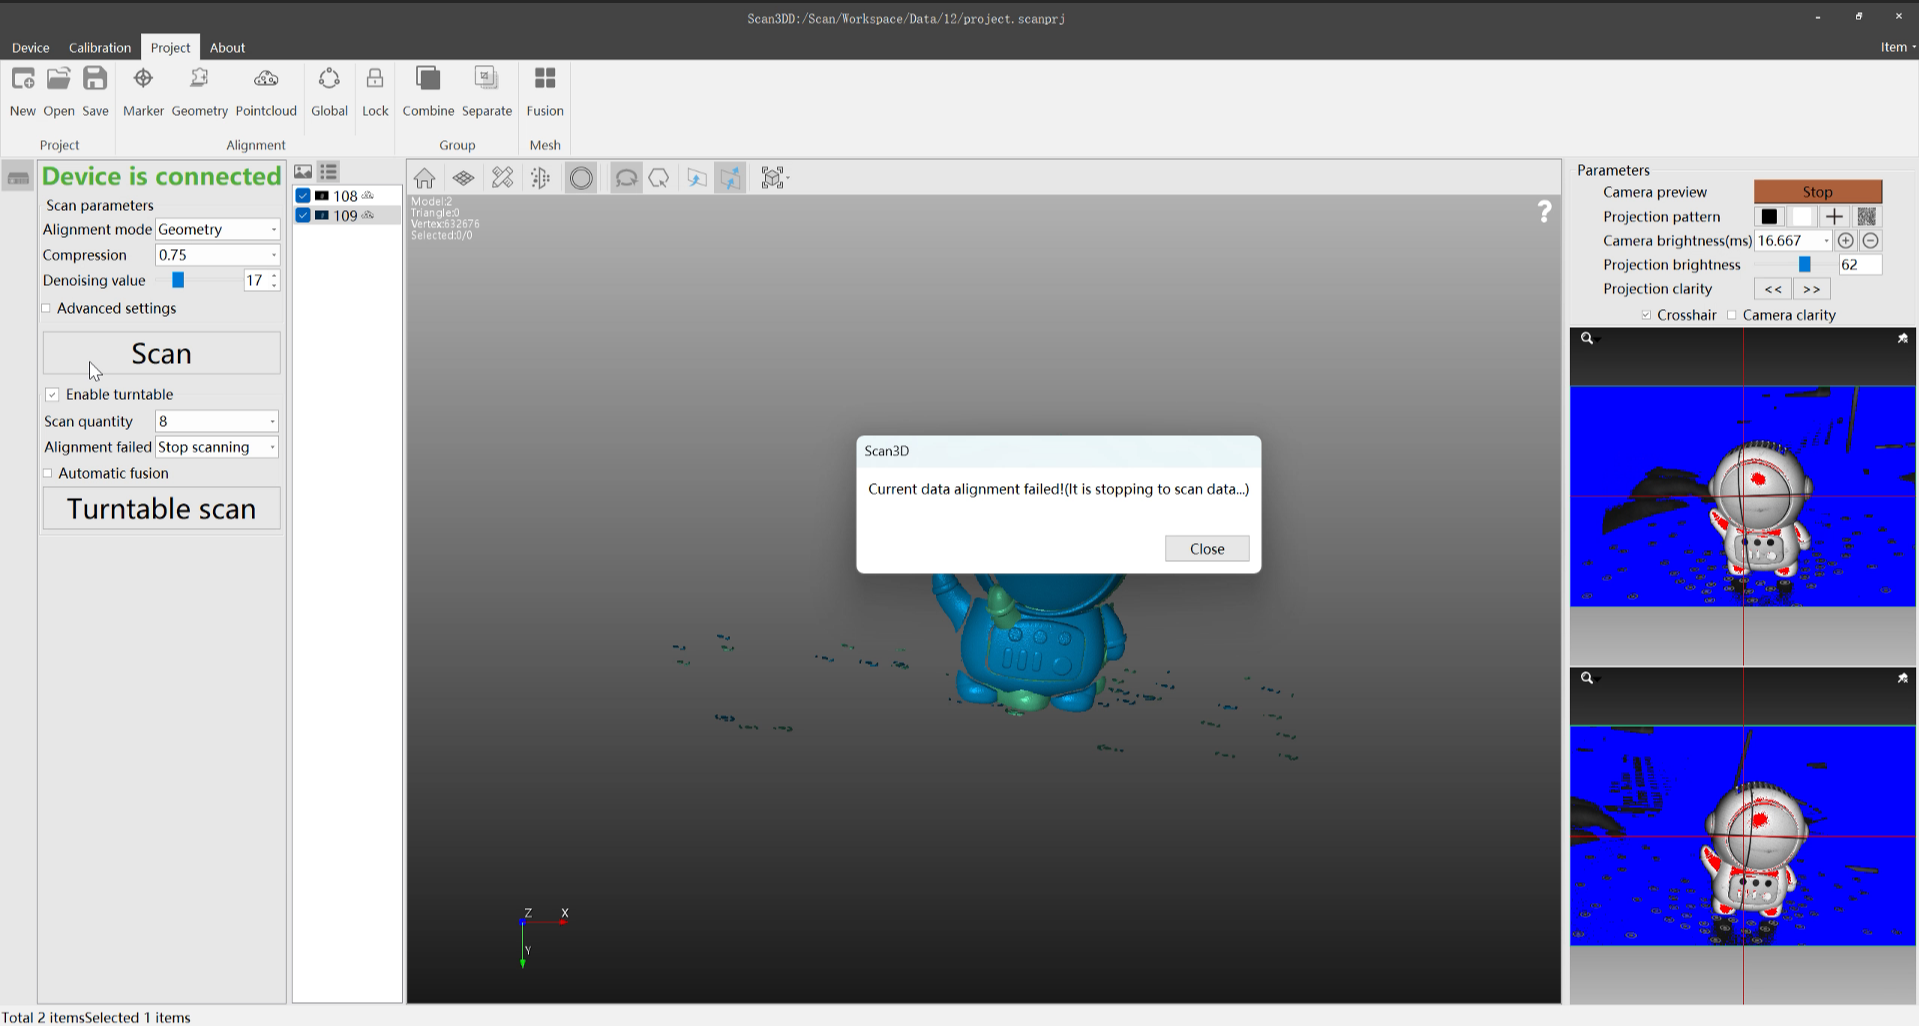Select the white projection pattern
Screen dimensions: 1919x1026
1802,217
